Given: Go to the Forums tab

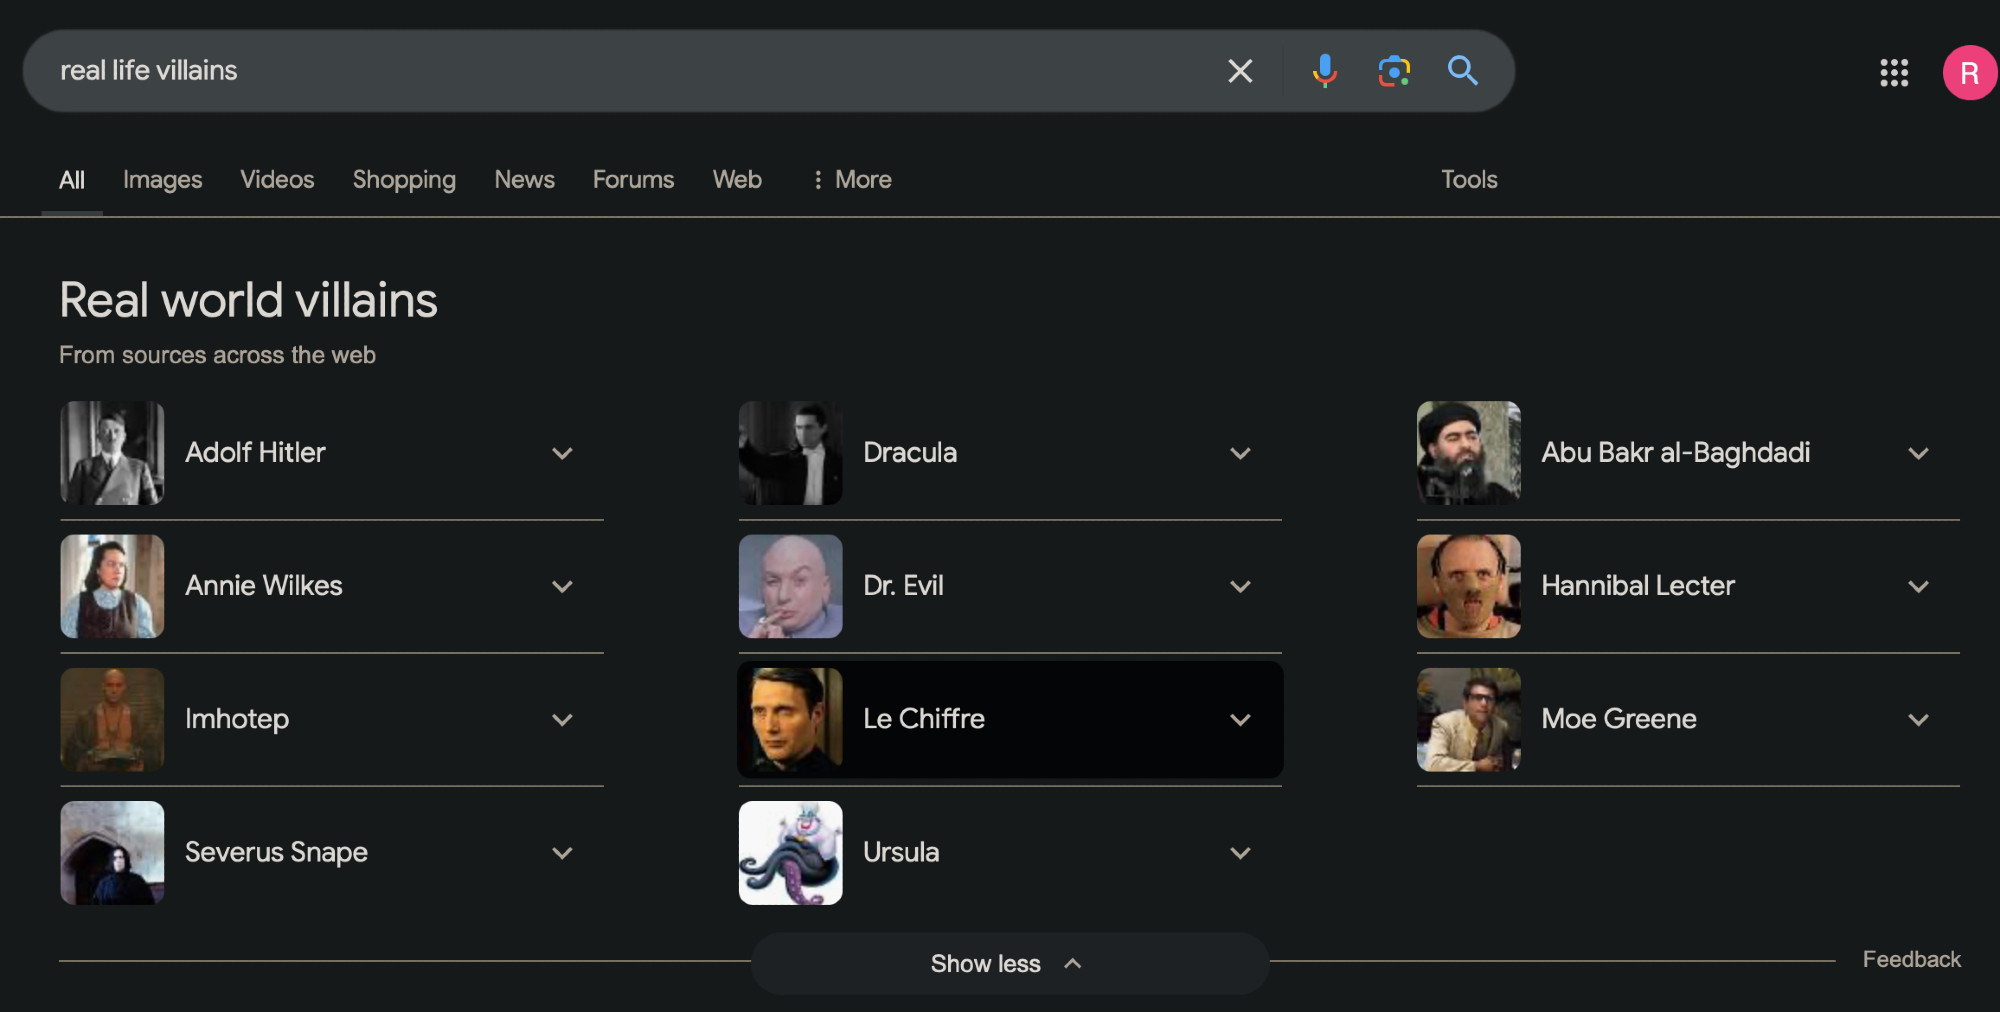Looking at the screenshot, I should tap(633, 180).
